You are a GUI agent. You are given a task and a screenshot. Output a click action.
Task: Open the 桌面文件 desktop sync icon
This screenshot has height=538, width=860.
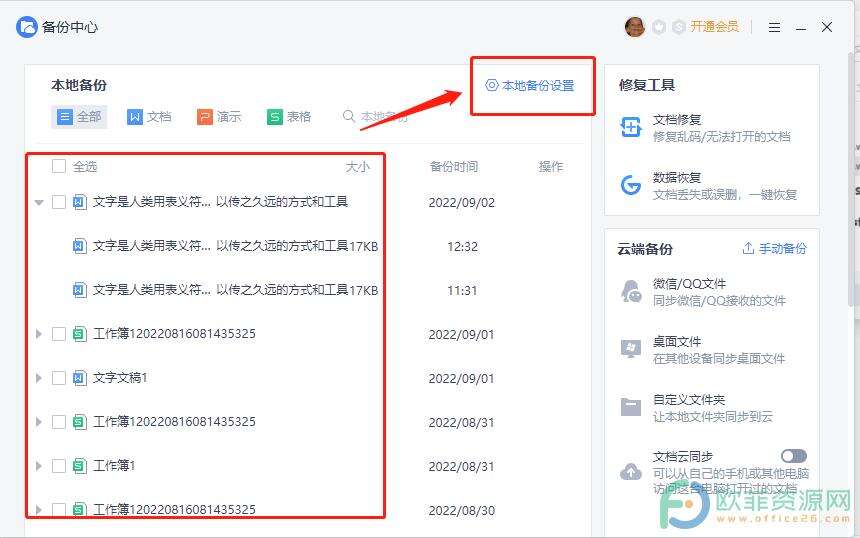(x=631, y=349)
